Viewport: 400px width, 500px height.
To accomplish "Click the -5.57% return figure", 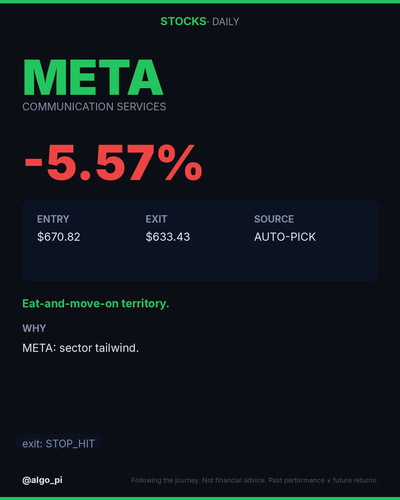I will tap(113, 163).
